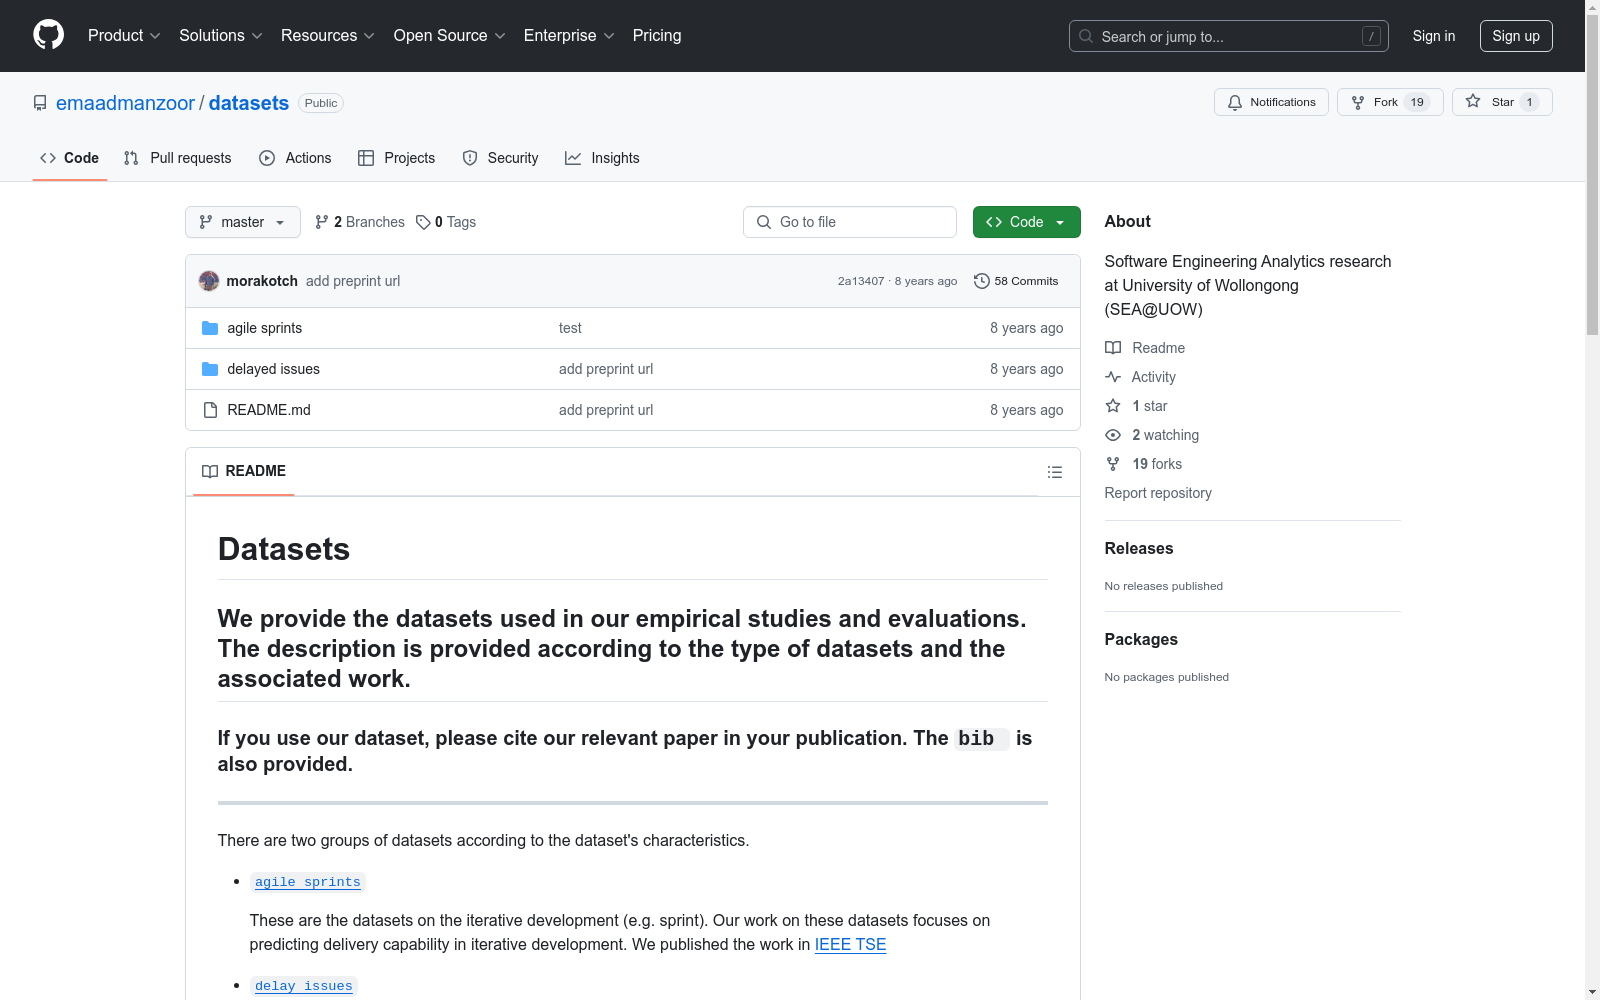Click the README.md file icon
The image size is (1600, 1000).
coord(210,410)
